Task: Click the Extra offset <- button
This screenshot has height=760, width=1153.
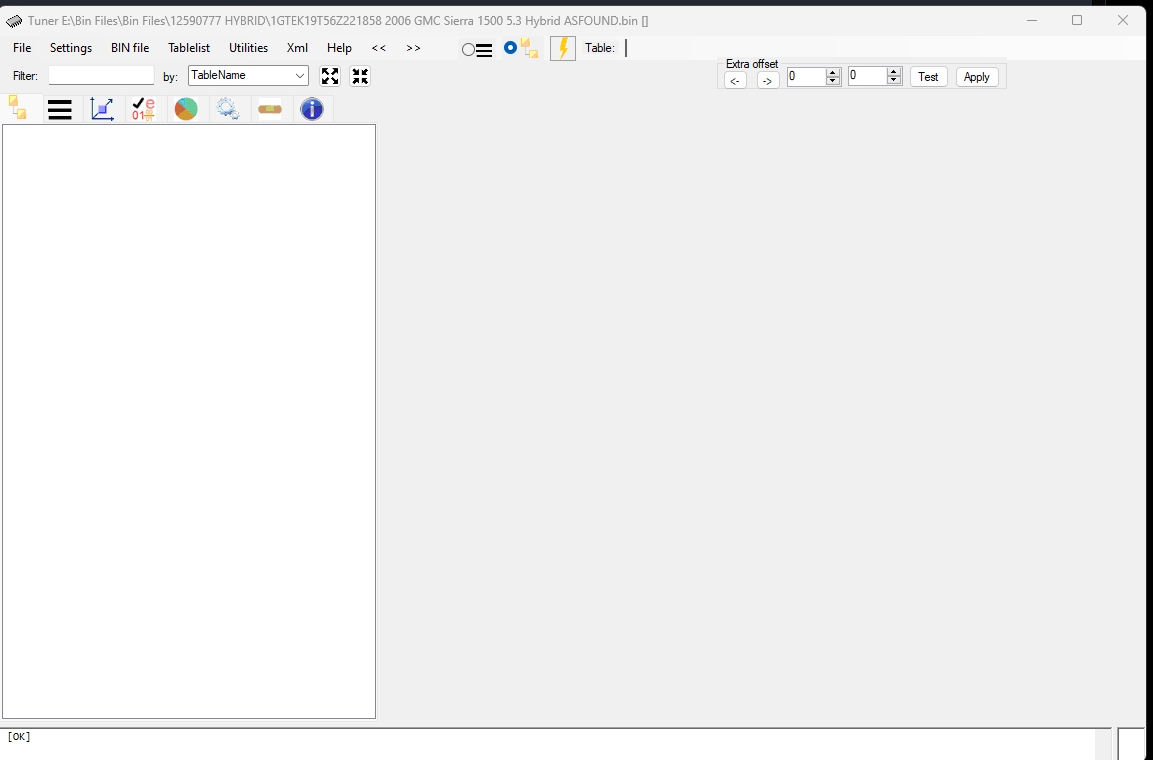Action: pyautogui.click(x=735, y=80)
